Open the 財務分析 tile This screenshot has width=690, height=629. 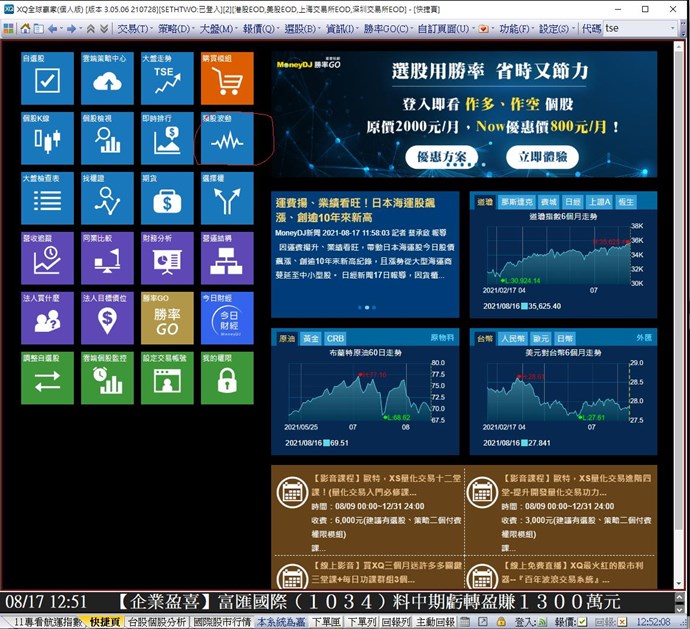coord(167,258)
